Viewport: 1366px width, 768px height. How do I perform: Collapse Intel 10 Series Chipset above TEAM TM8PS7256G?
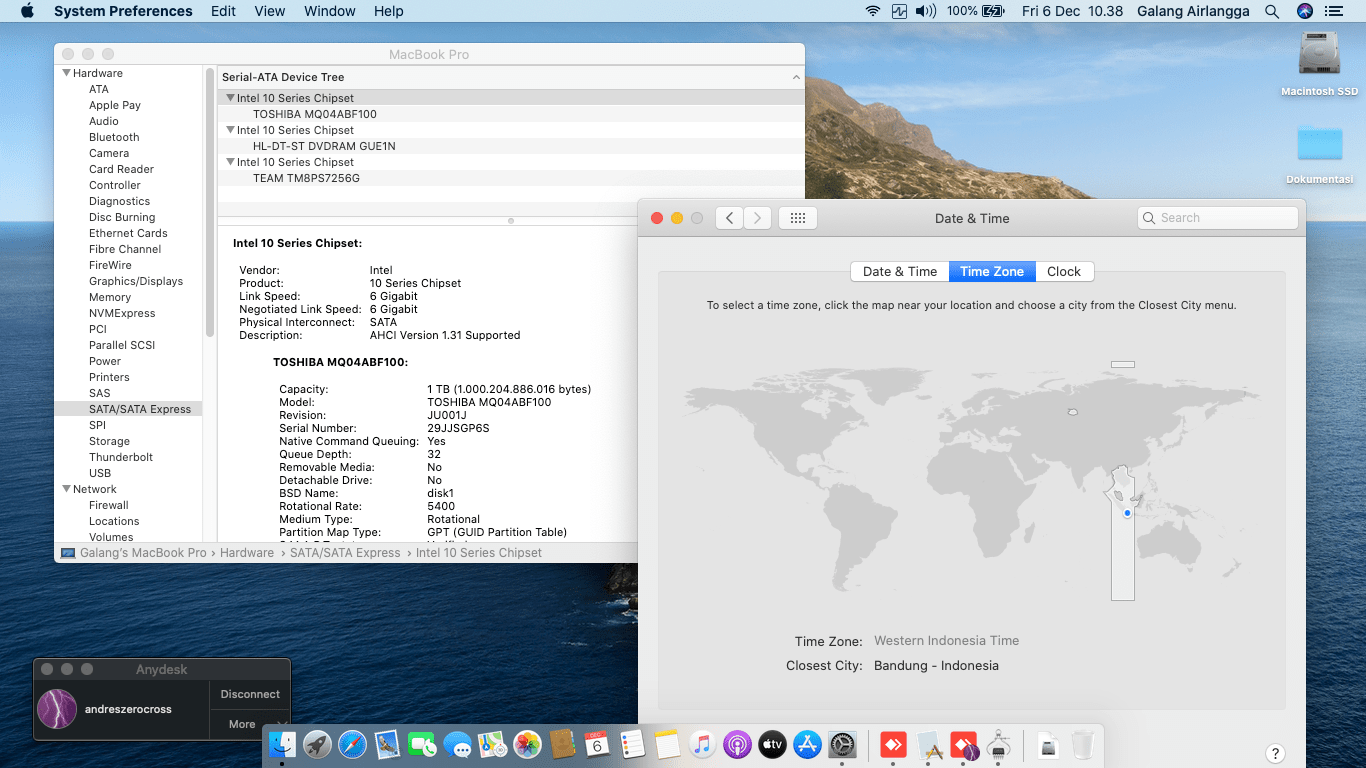point(230,162)
